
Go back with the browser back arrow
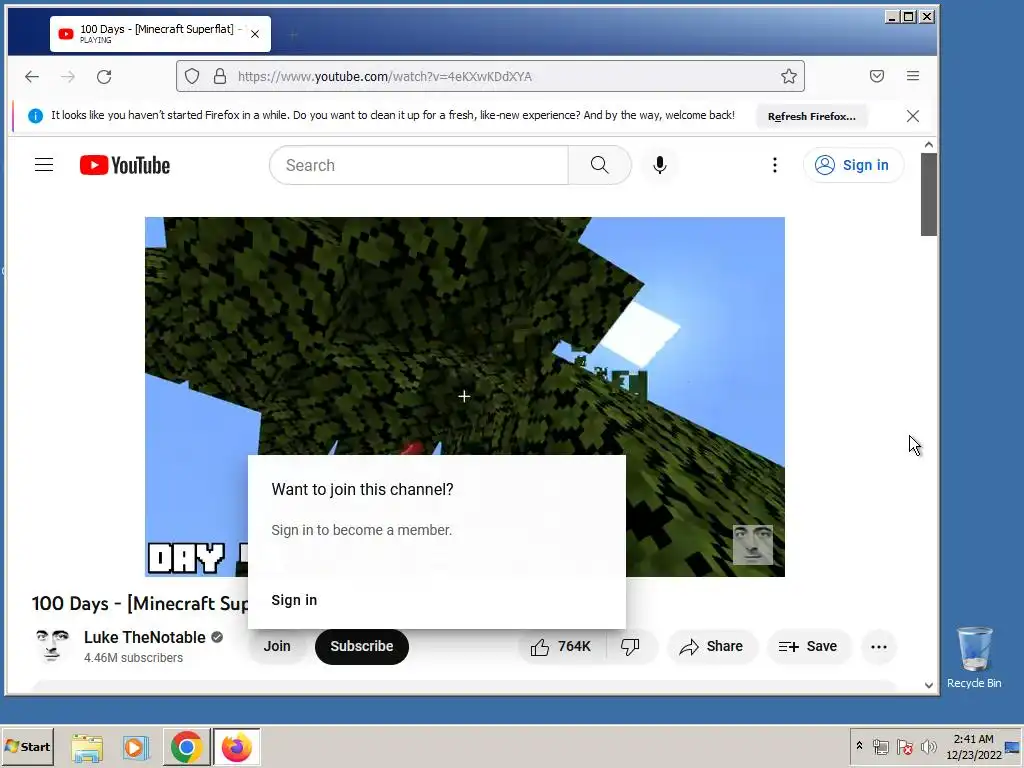(31, 76)
